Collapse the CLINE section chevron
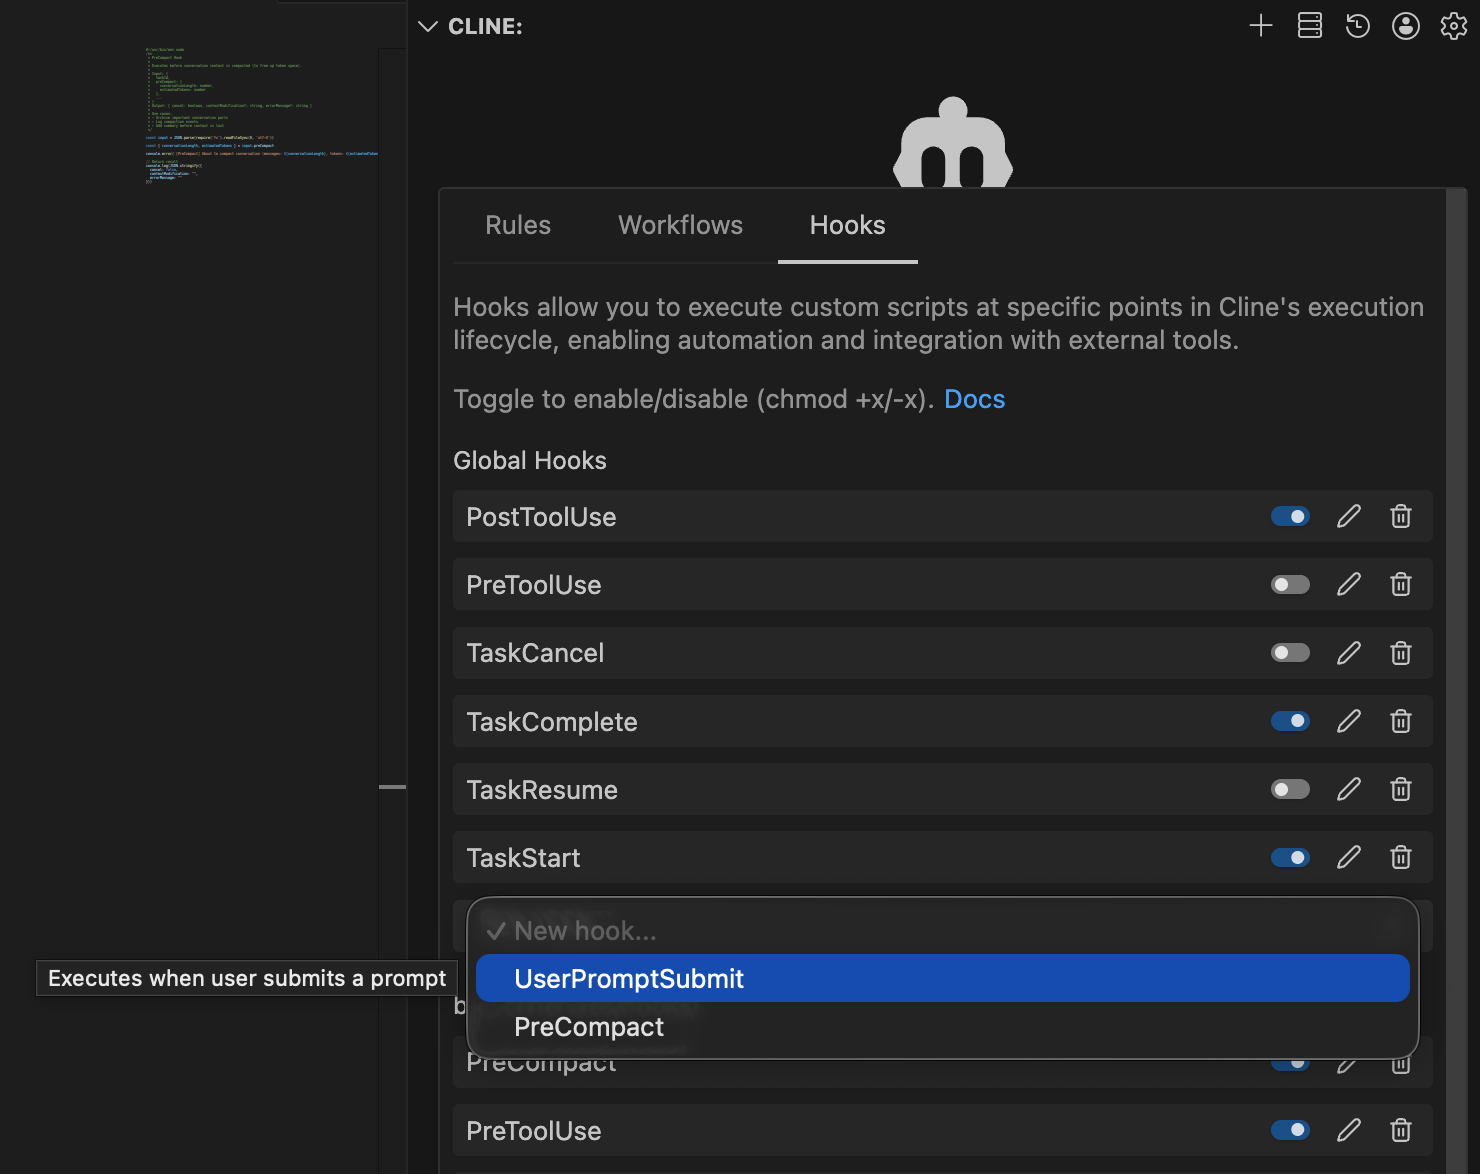Image resolution: width=1480 pixels, height=1174 pixels. pyautogui.click(x=427, y=26)
